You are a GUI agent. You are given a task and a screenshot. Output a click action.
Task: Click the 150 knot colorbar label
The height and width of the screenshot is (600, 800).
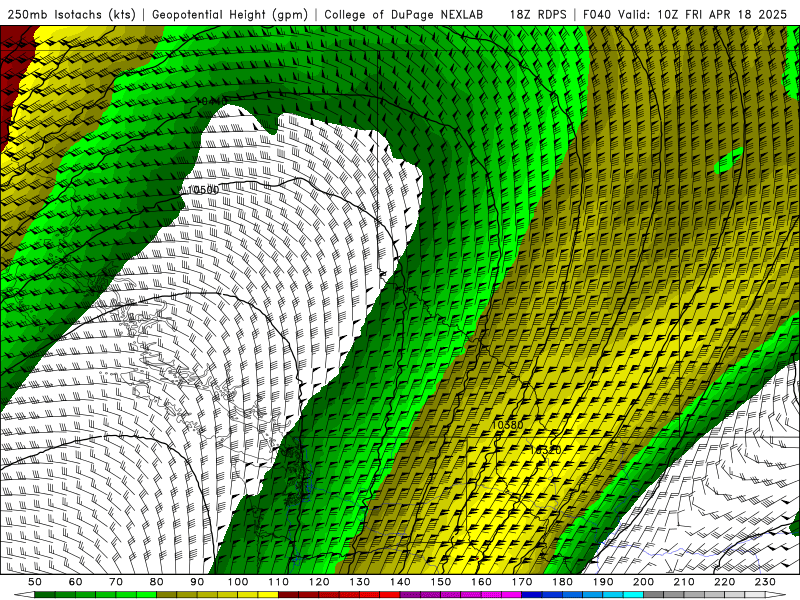tap(441, 582)
